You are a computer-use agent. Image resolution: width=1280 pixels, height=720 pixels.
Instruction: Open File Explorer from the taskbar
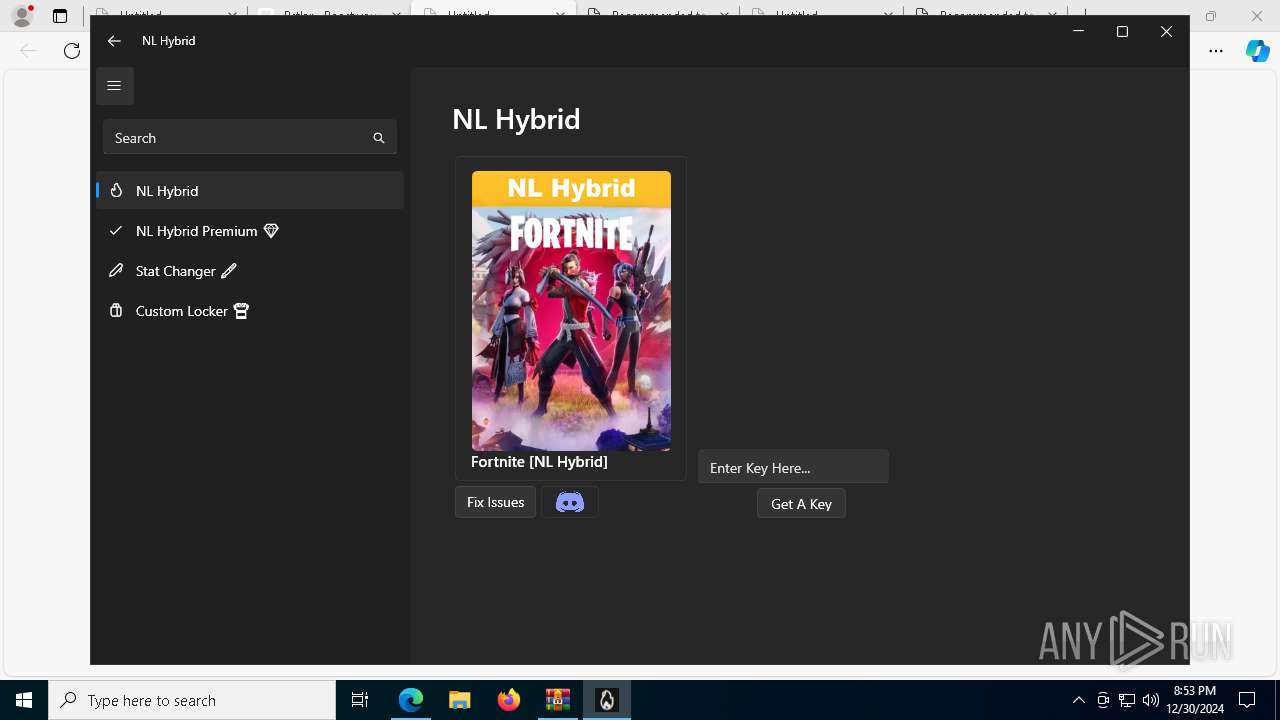coord(460,700)
